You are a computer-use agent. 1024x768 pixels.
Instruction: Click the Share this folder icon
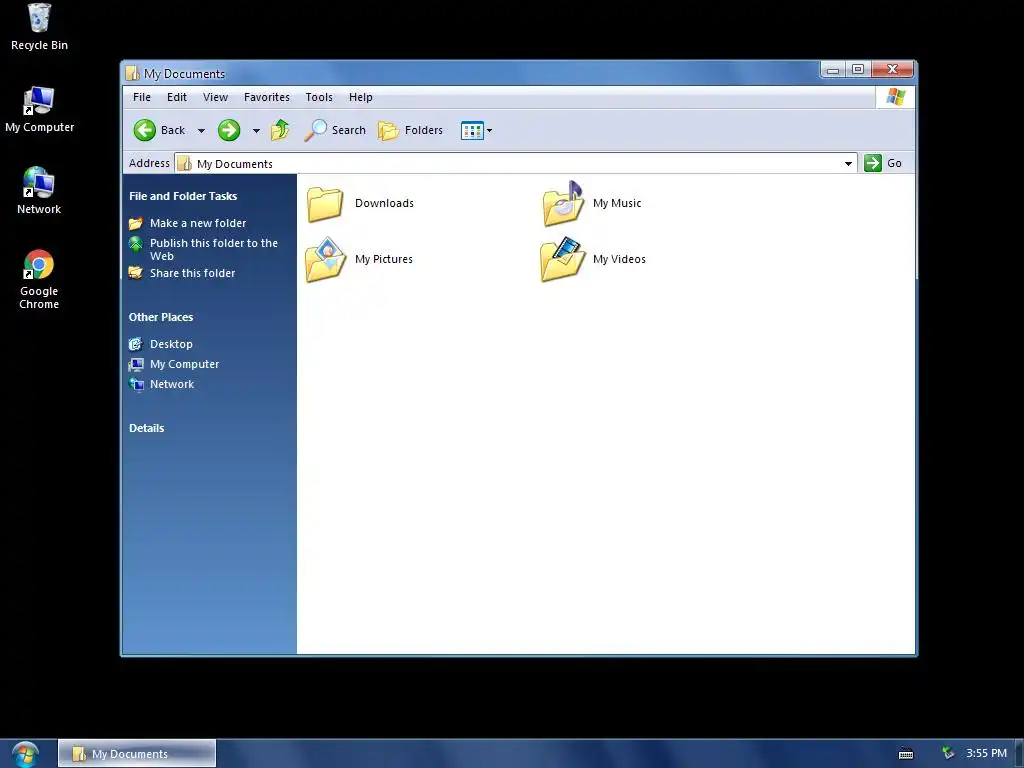135,273
